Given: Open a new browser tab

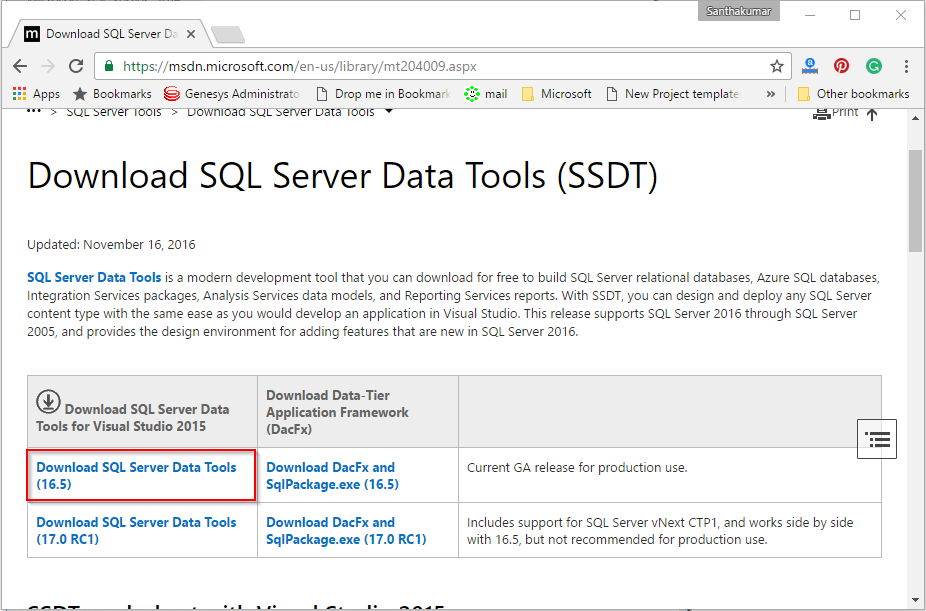Looking at the screenshot, I should coord(228,34).
